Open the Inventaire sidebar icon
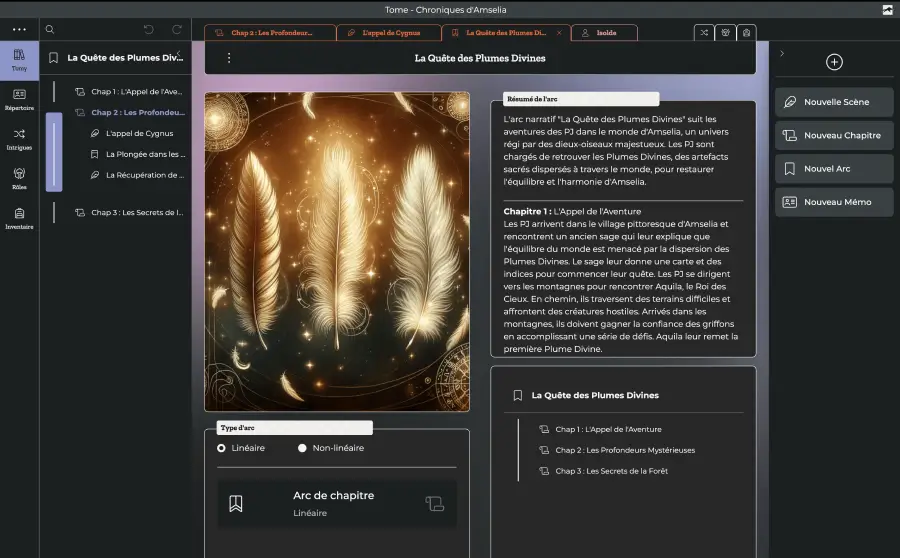 (19, 218)
